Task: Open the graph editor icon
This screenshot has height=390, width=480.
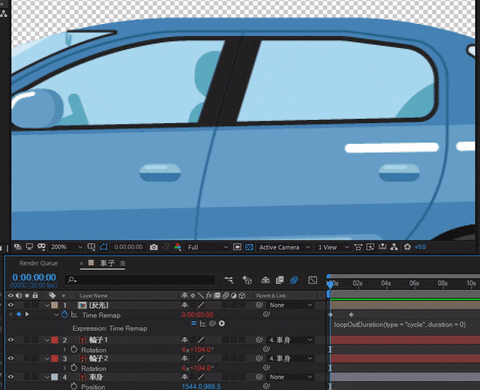Action: pyautogui.click(x=312, y=280)
